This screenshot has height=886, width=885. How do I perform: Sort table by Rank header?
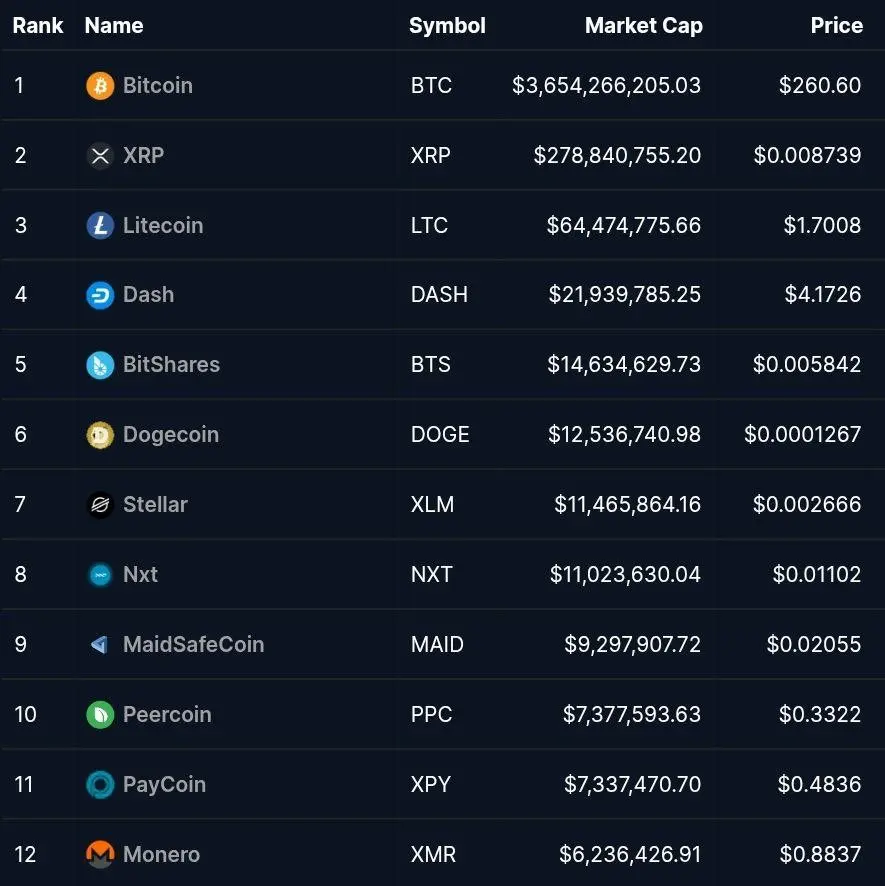point(38,25)
